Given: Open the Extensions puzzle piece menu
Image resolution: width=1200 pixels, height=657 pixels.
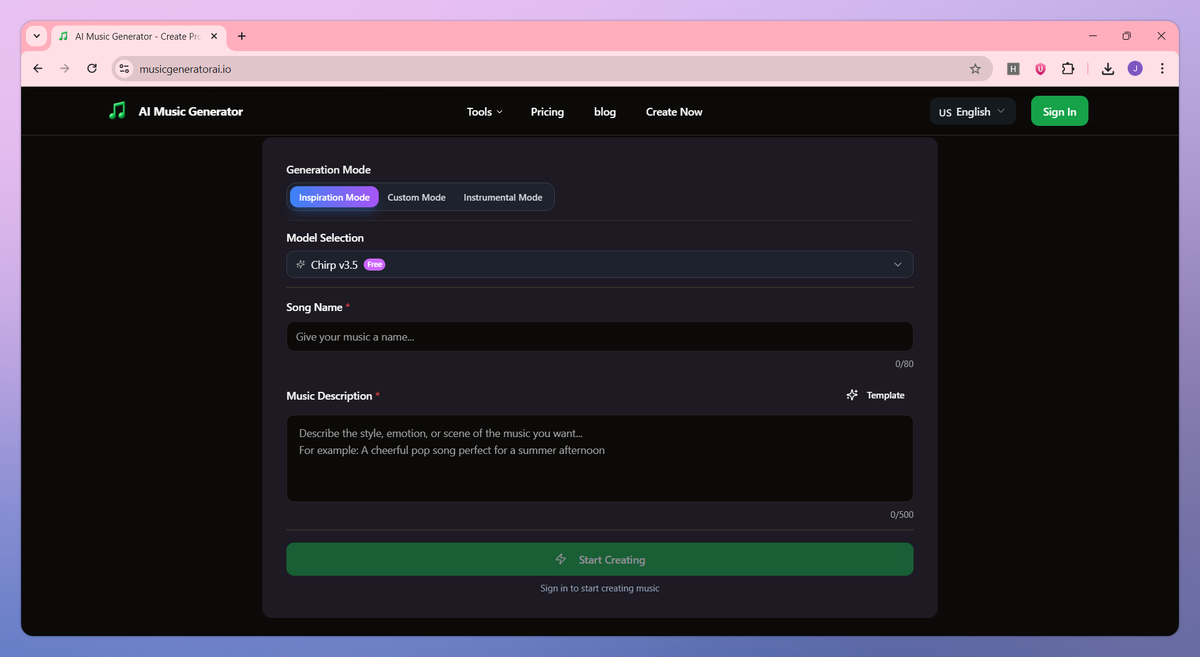Looking at the screenshot, I should pos(1067,69).
